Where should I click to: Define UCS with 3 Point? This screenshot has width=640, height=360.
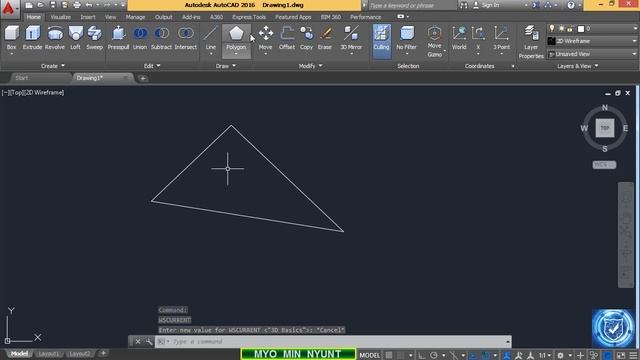[x=501, y=38]
